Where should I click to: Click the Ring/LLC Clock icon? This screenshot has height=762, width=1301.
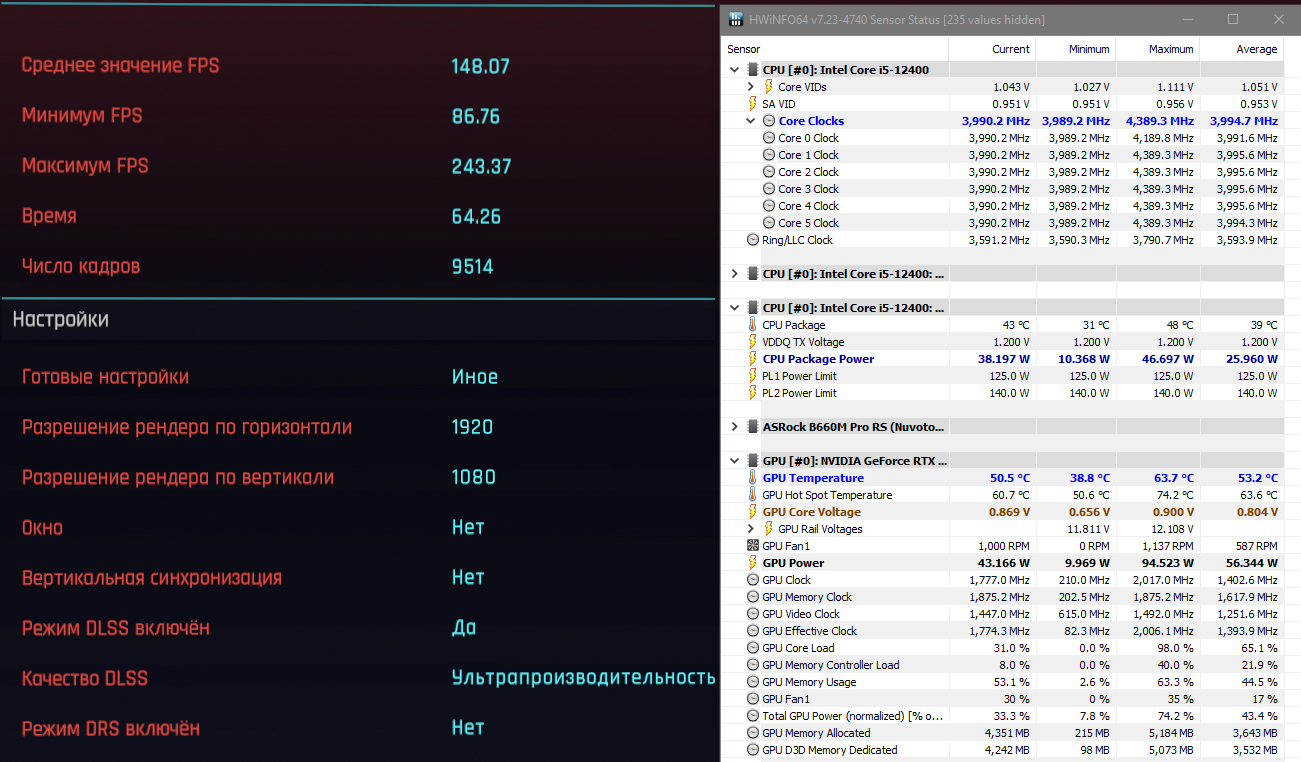(x=753, y=240)
